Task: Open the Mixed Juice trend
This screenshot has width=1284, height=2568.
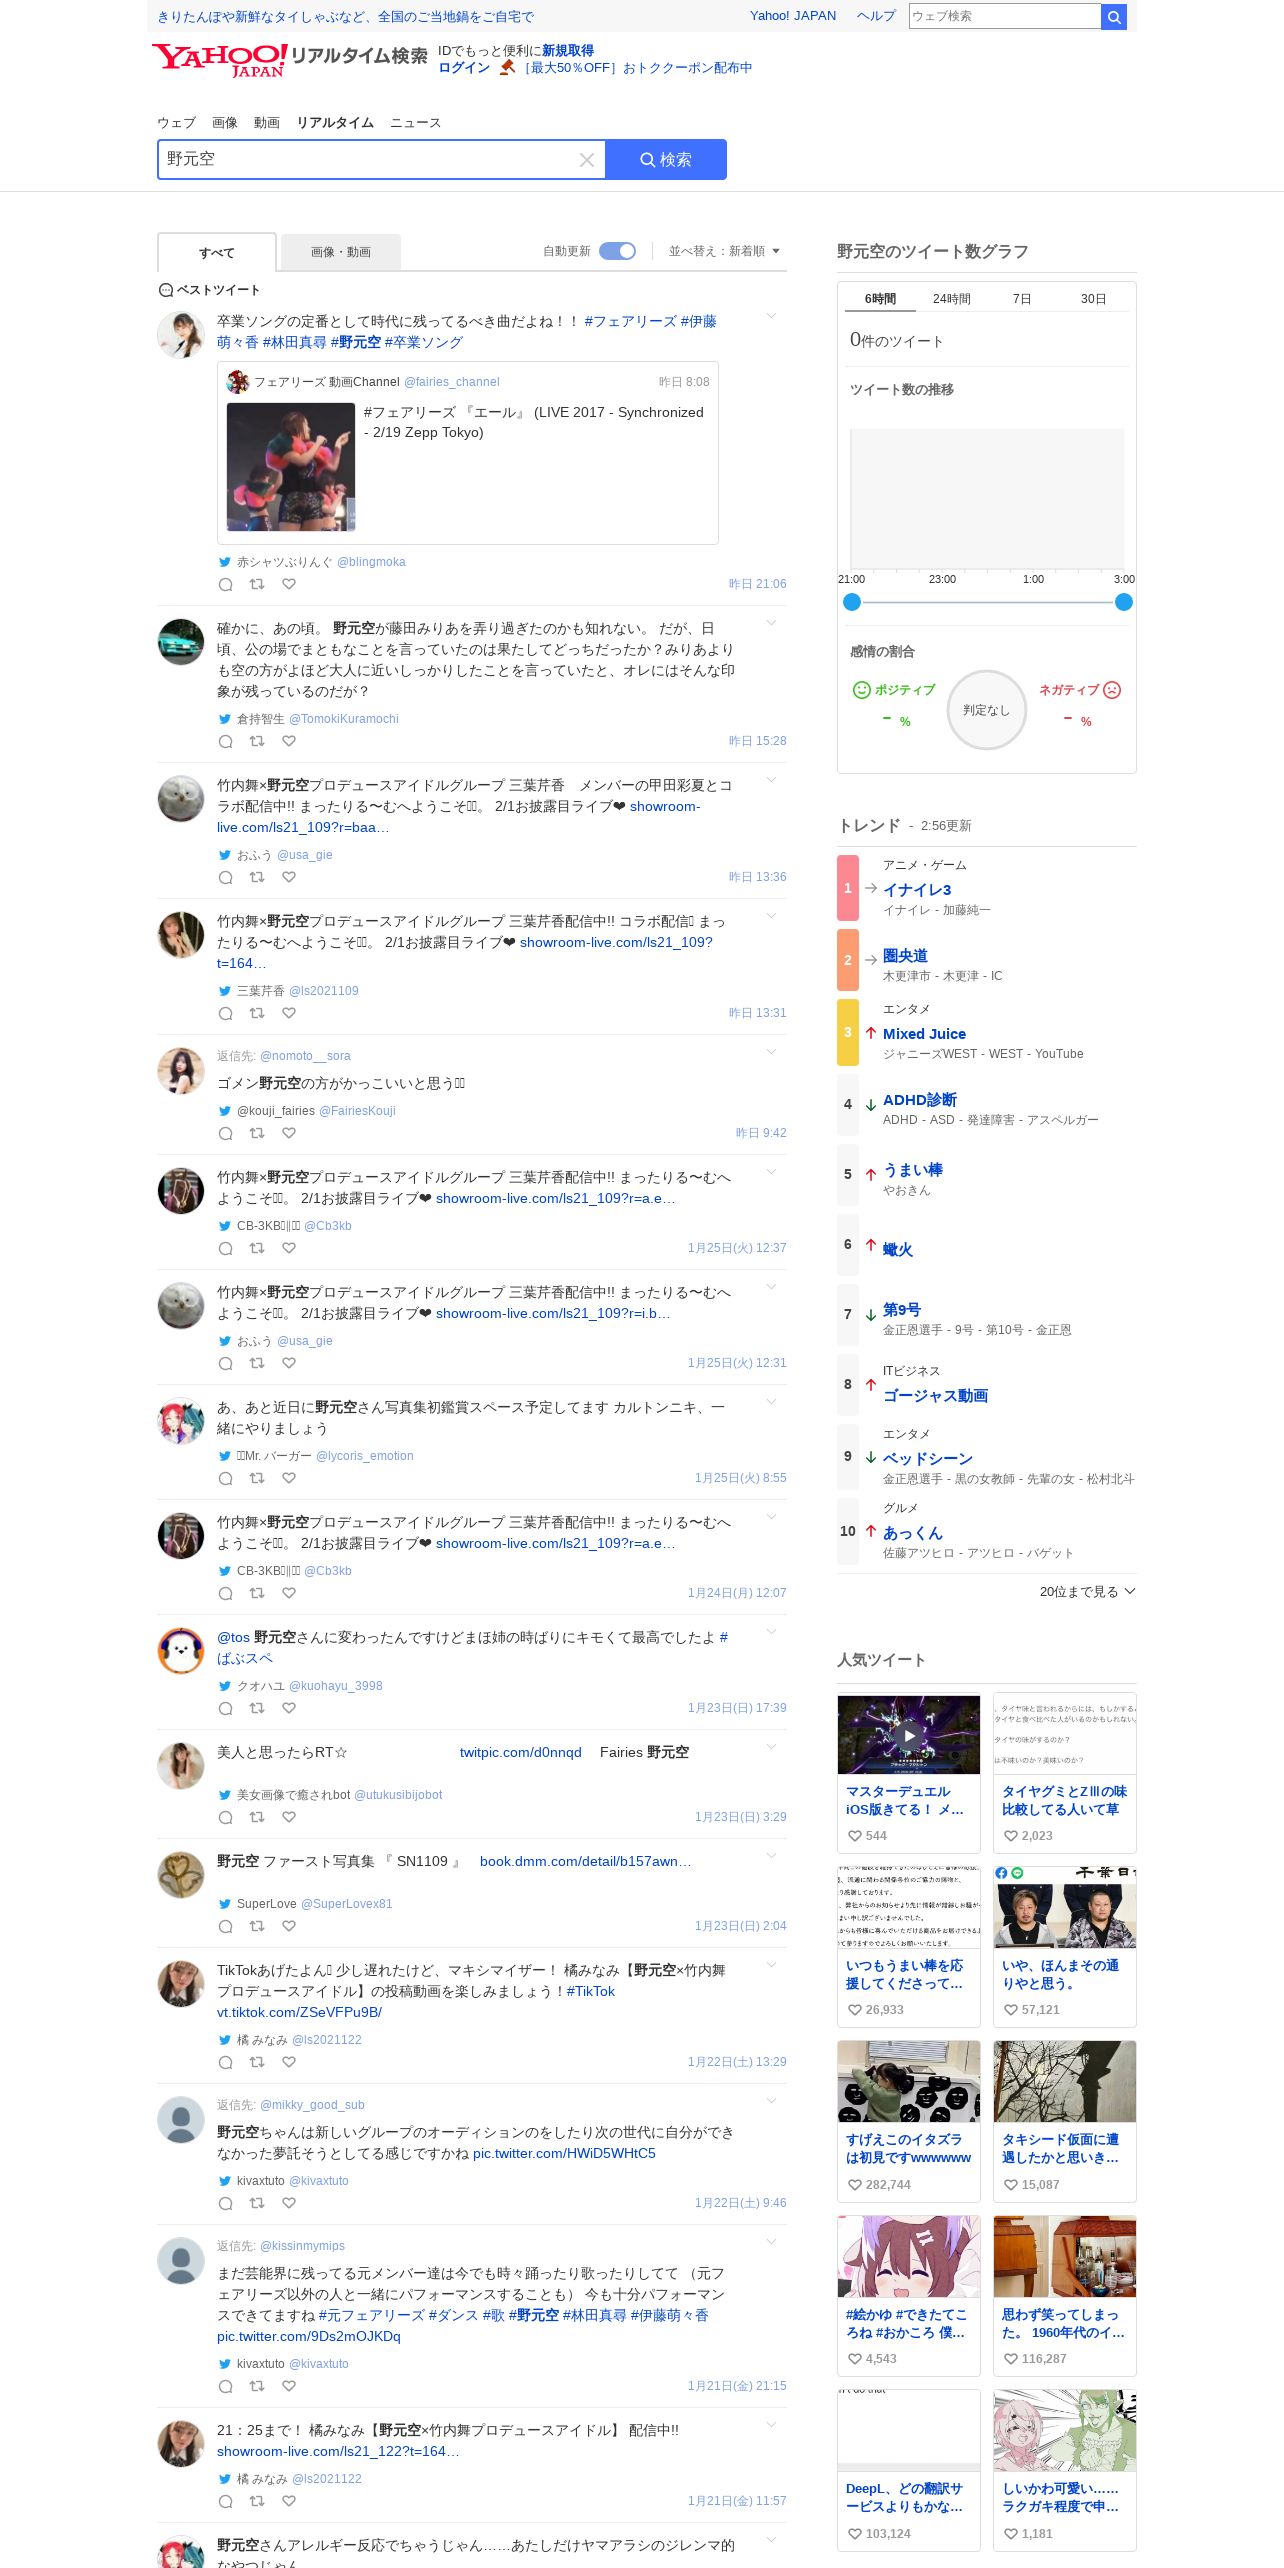Action: tap(924, 1034)
